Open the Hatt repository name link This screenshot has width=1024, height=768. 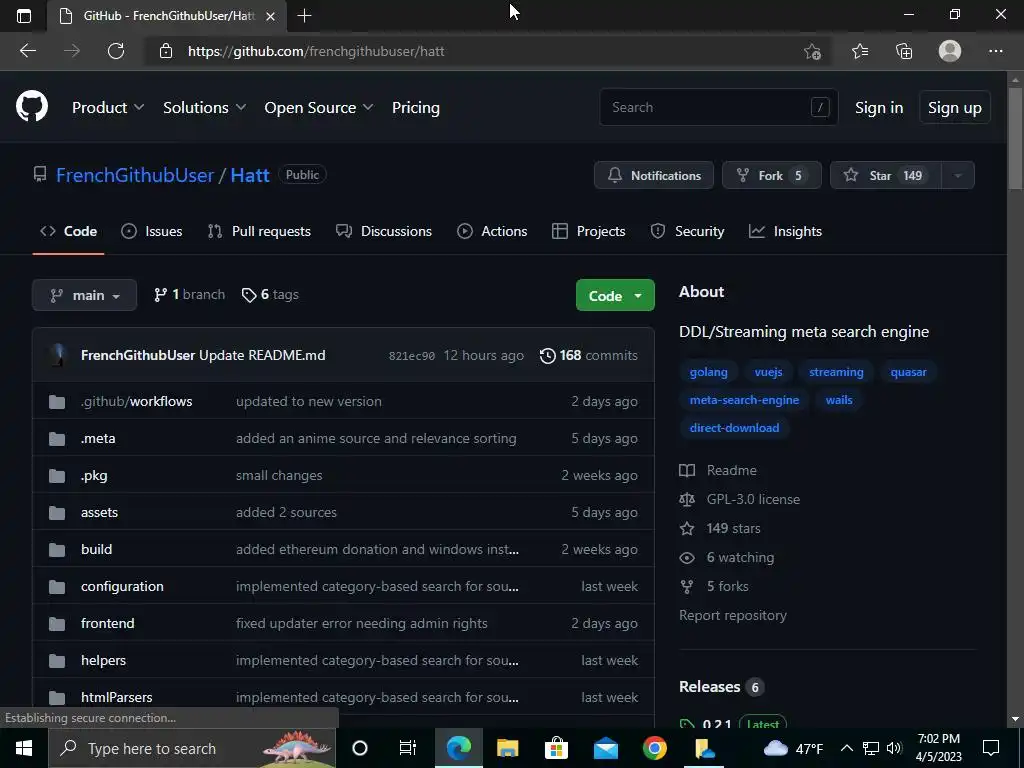coord(250,175)
